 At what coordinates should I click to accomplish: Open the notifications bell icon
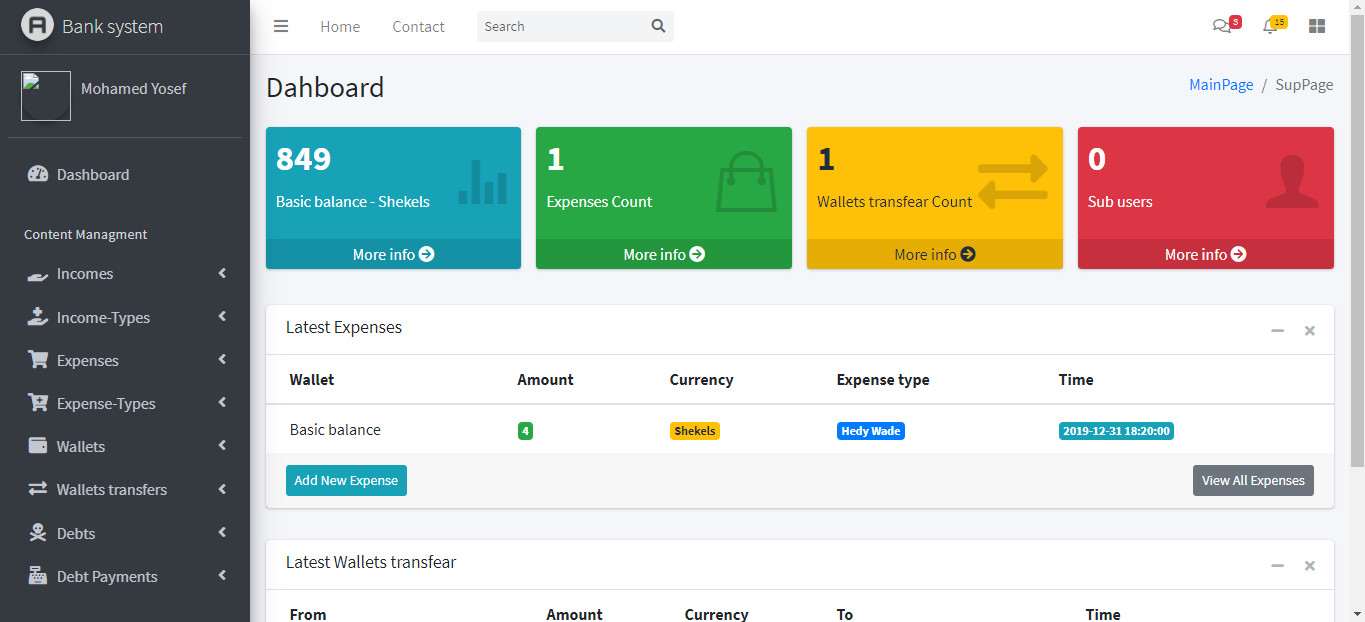coord(1268,26)
